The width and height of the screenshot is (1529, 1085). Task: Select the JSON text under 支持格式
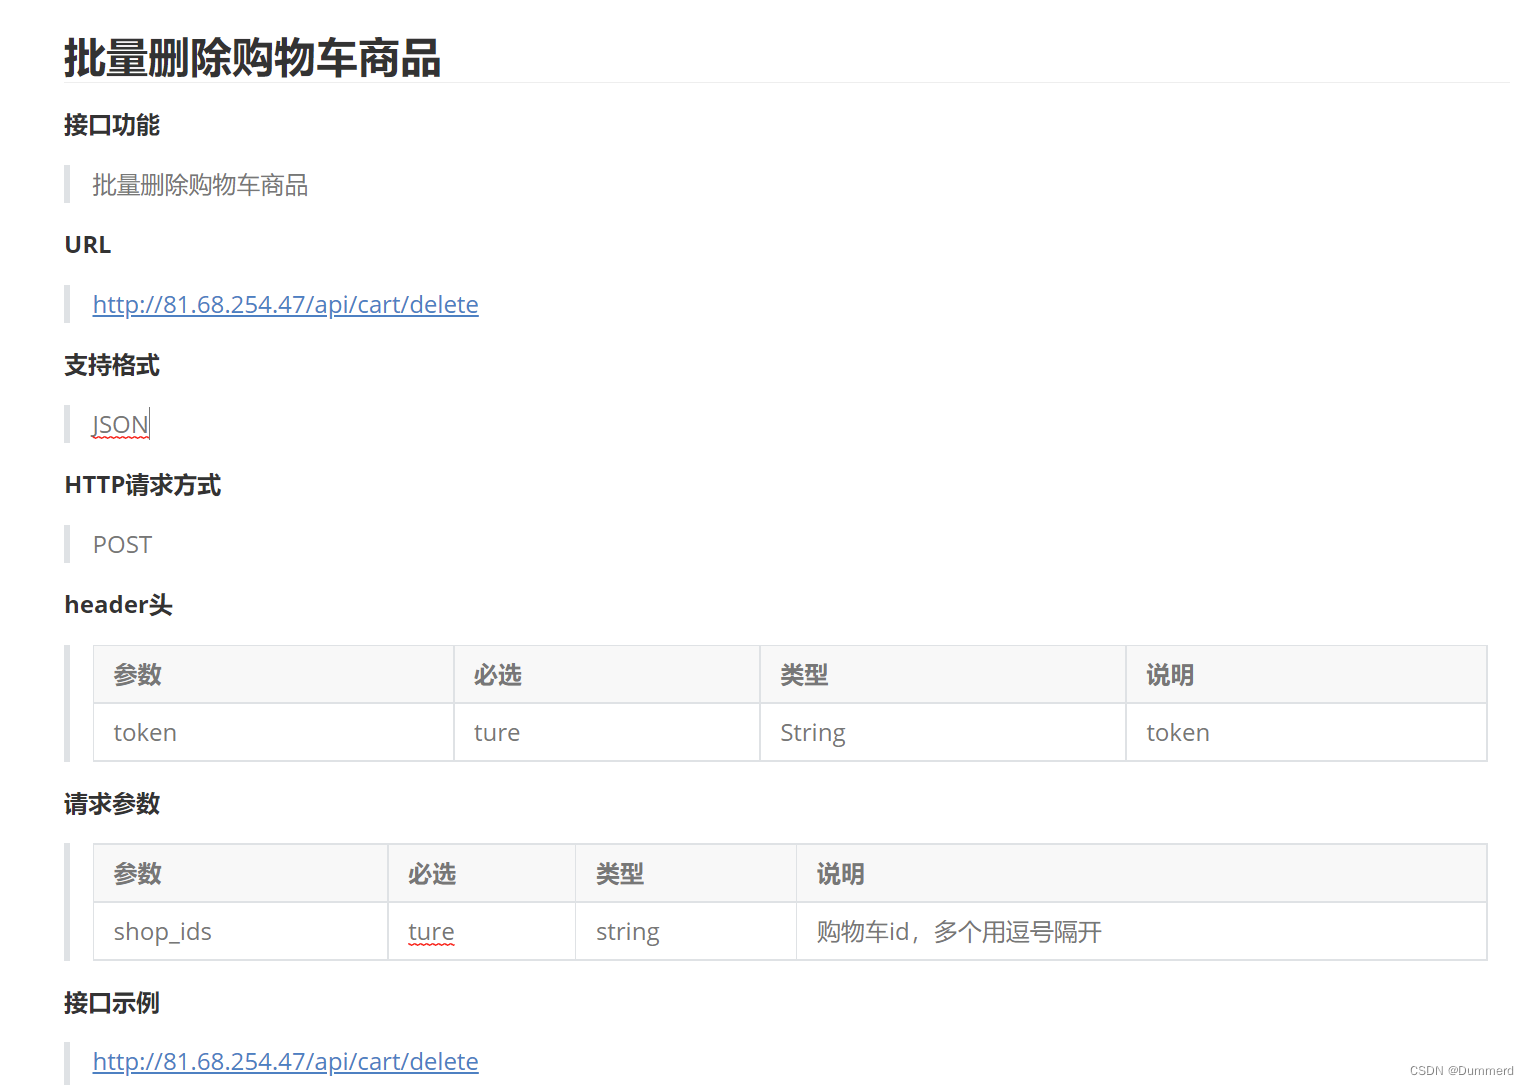tap(118, 424)
